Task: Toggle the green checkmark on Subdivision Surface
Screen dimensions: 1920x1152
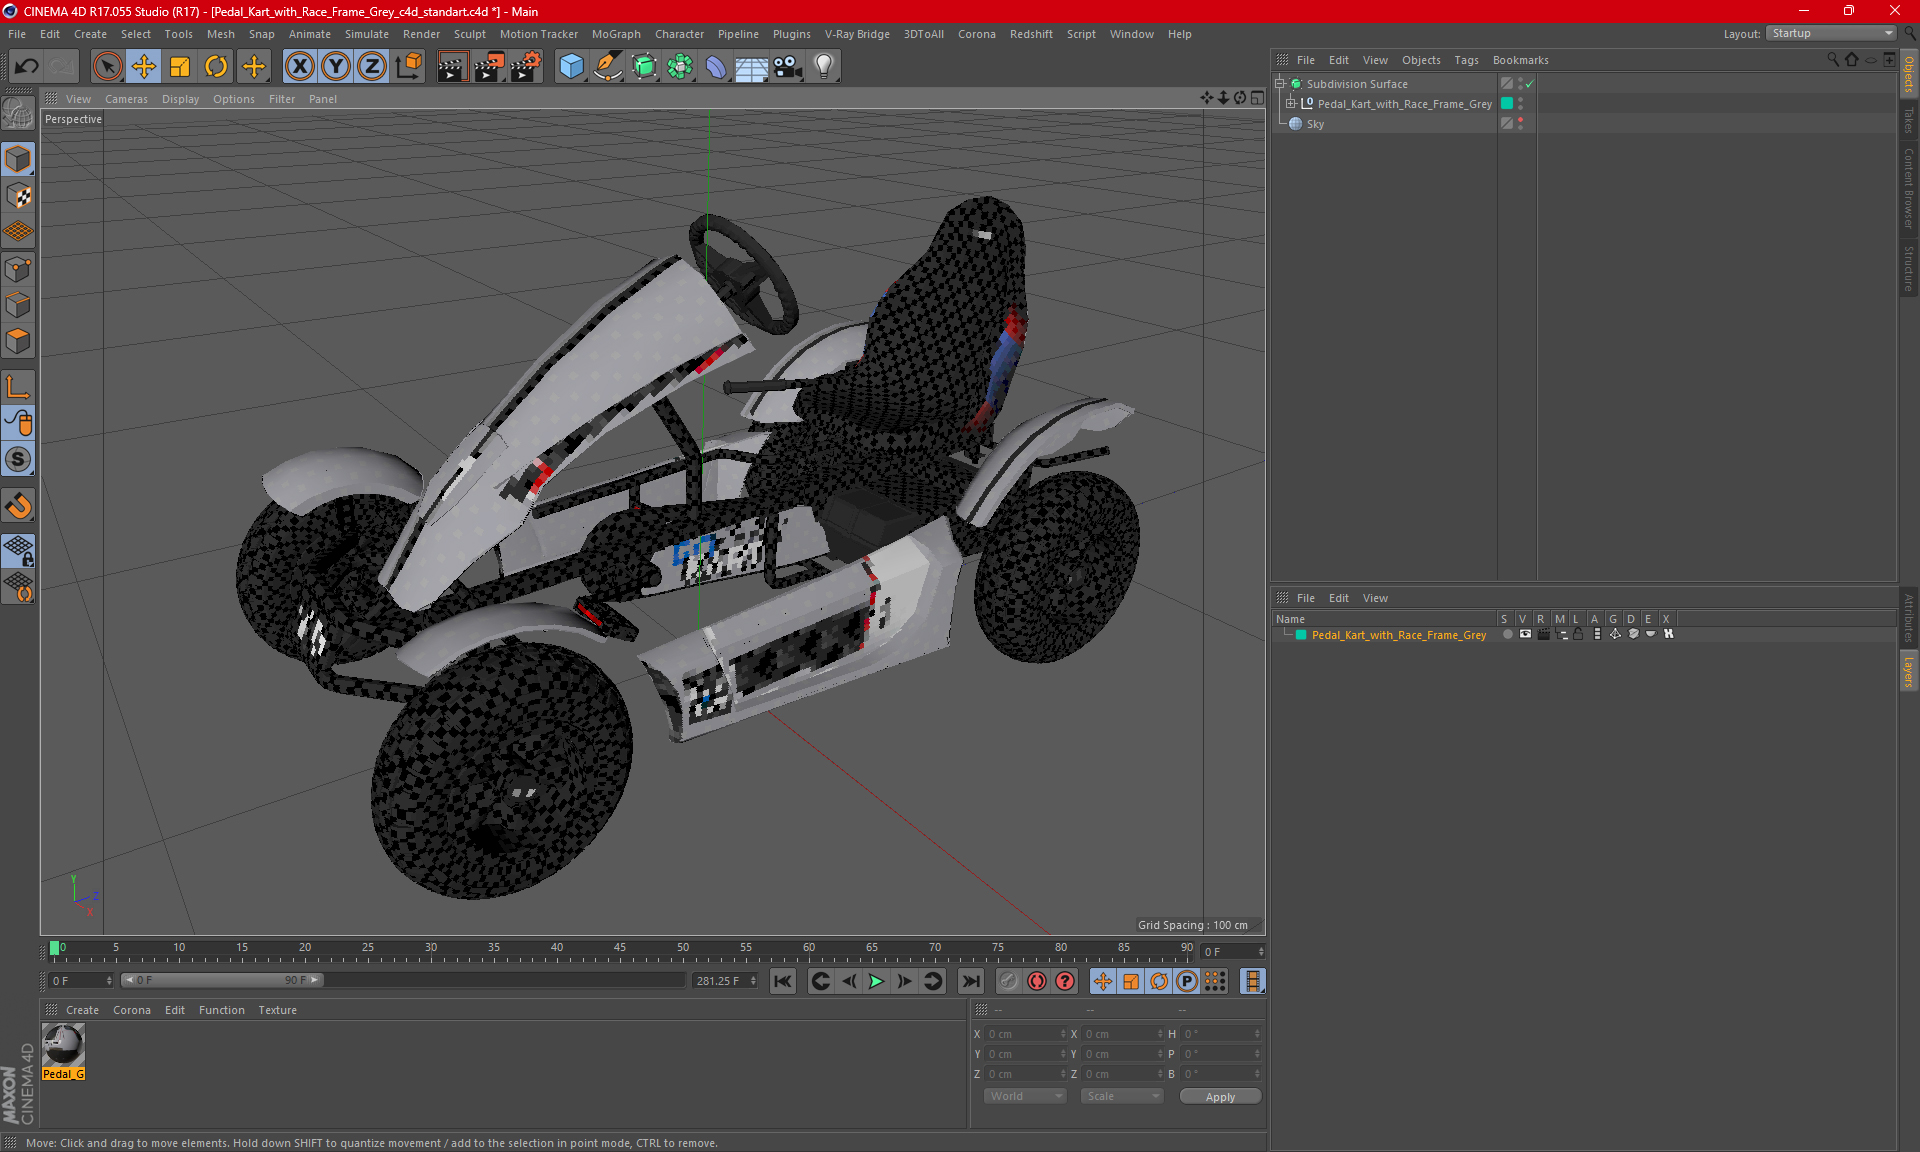Action: click(x=1531, y=84)
